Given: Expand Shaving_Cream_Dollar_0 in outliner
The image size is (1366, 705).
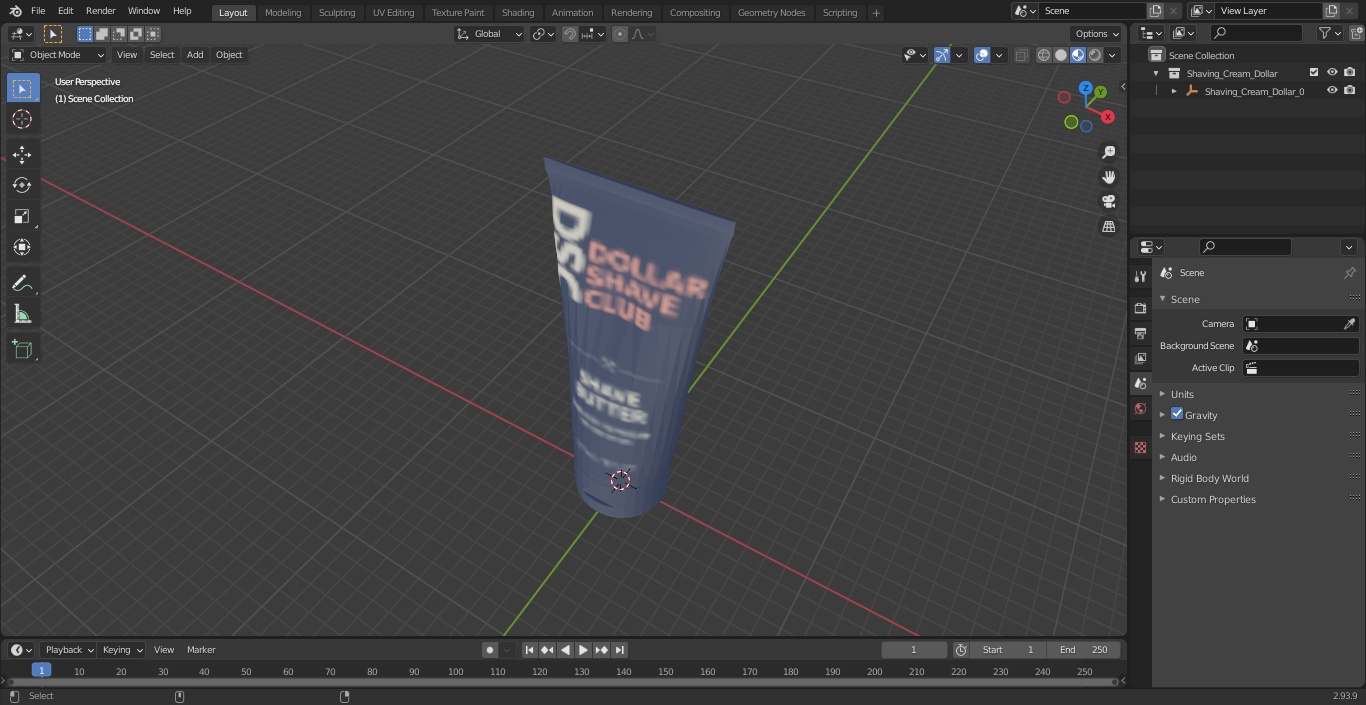Looking at the screenshot, I should click(x=1174, y=91).
